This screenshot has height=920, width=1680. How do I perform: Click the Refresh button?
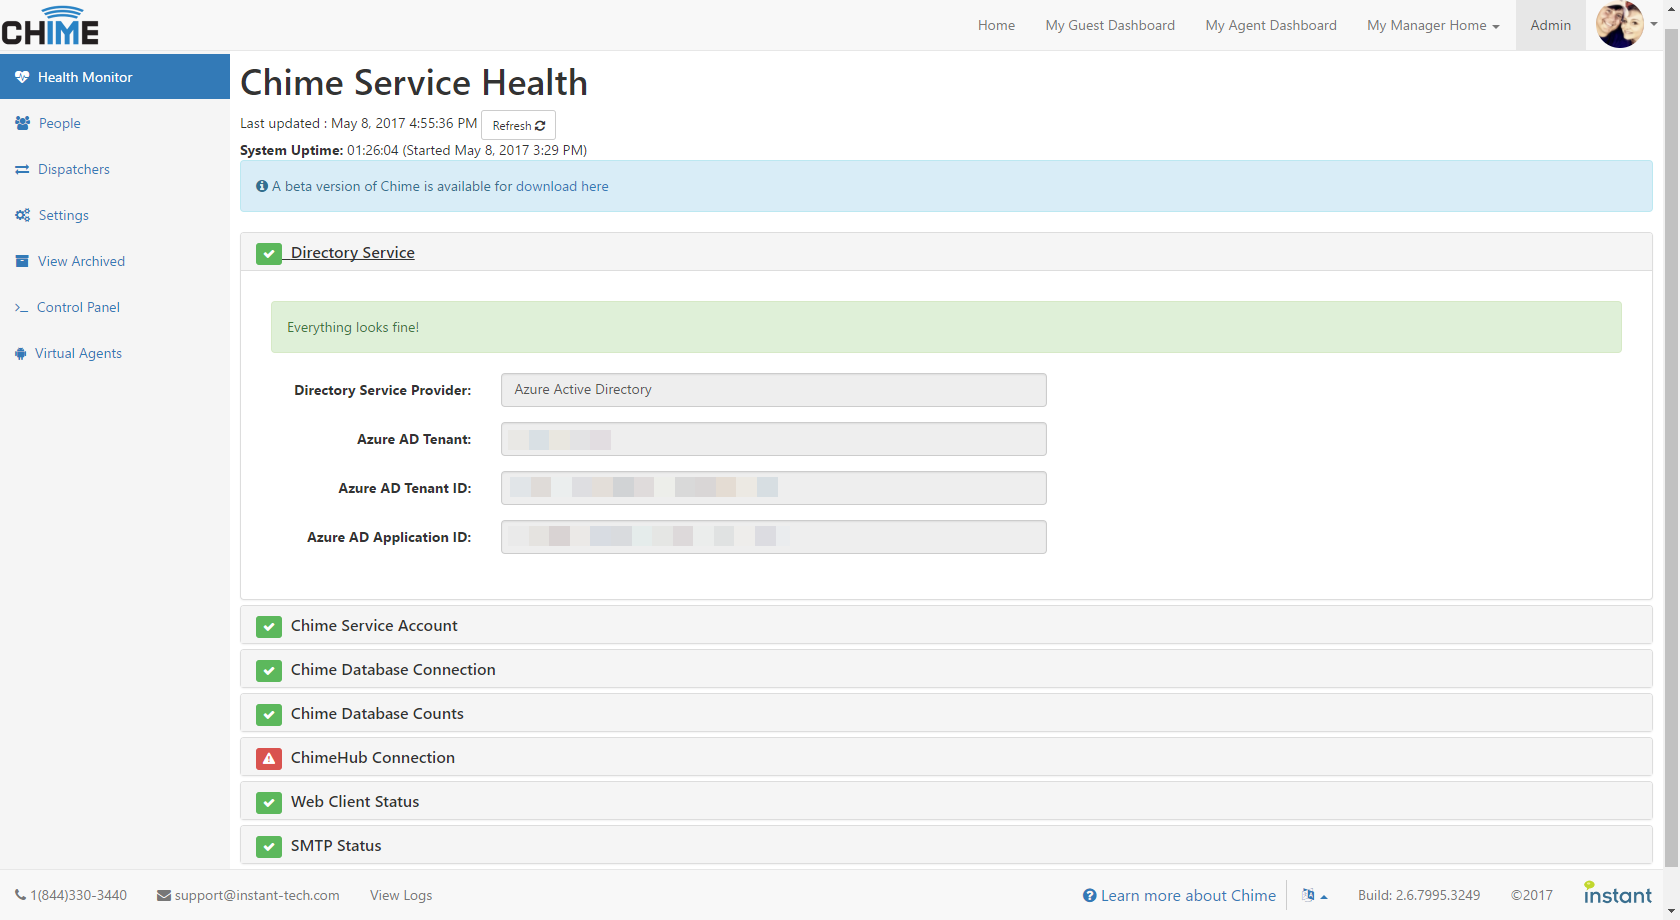point(518,125)
